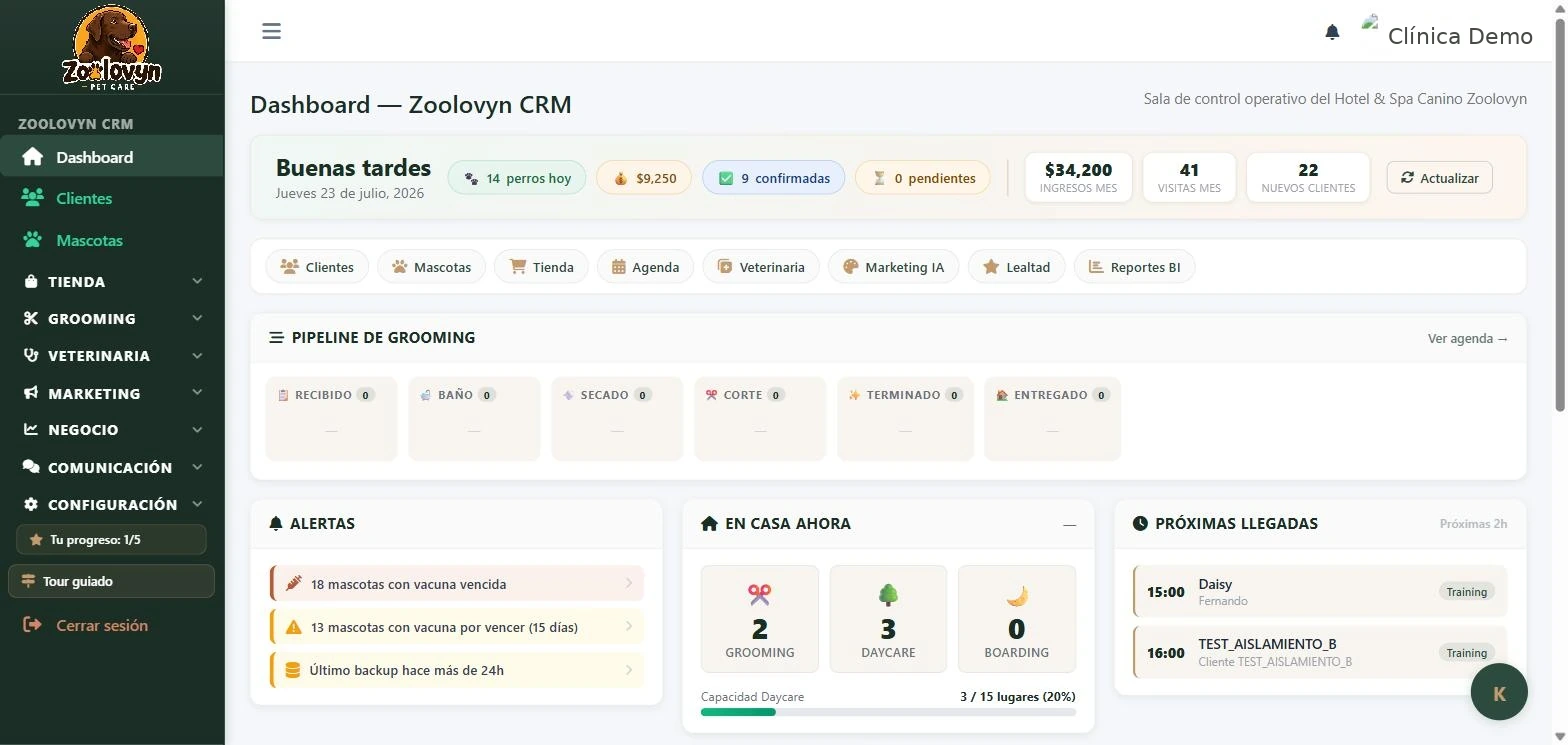Click the 41 Visitas Mes card
Image resolution: width=1568 pixels, height=745 pixels.
coord(1189,177)
